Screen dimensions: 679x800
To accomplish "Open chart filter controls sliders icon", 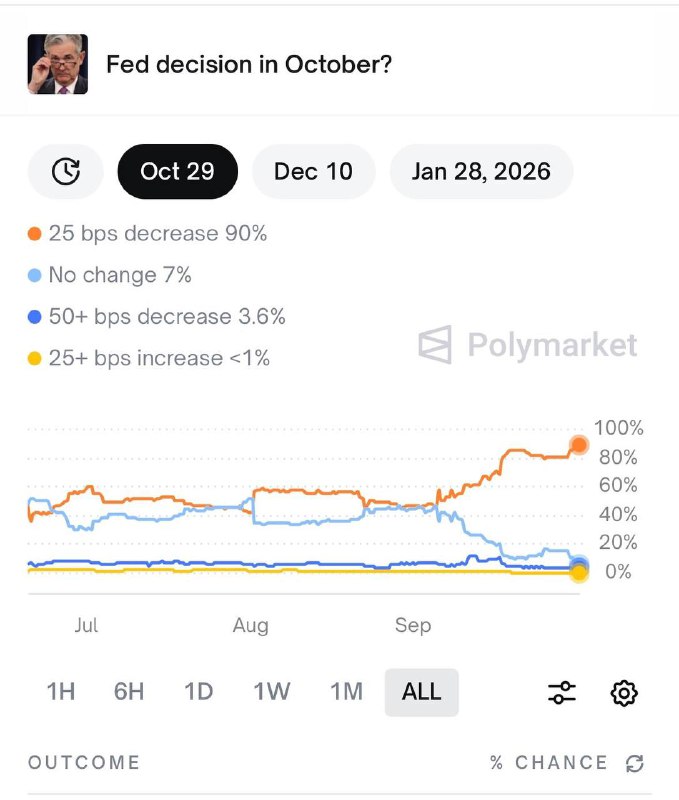I will [561, 691].
